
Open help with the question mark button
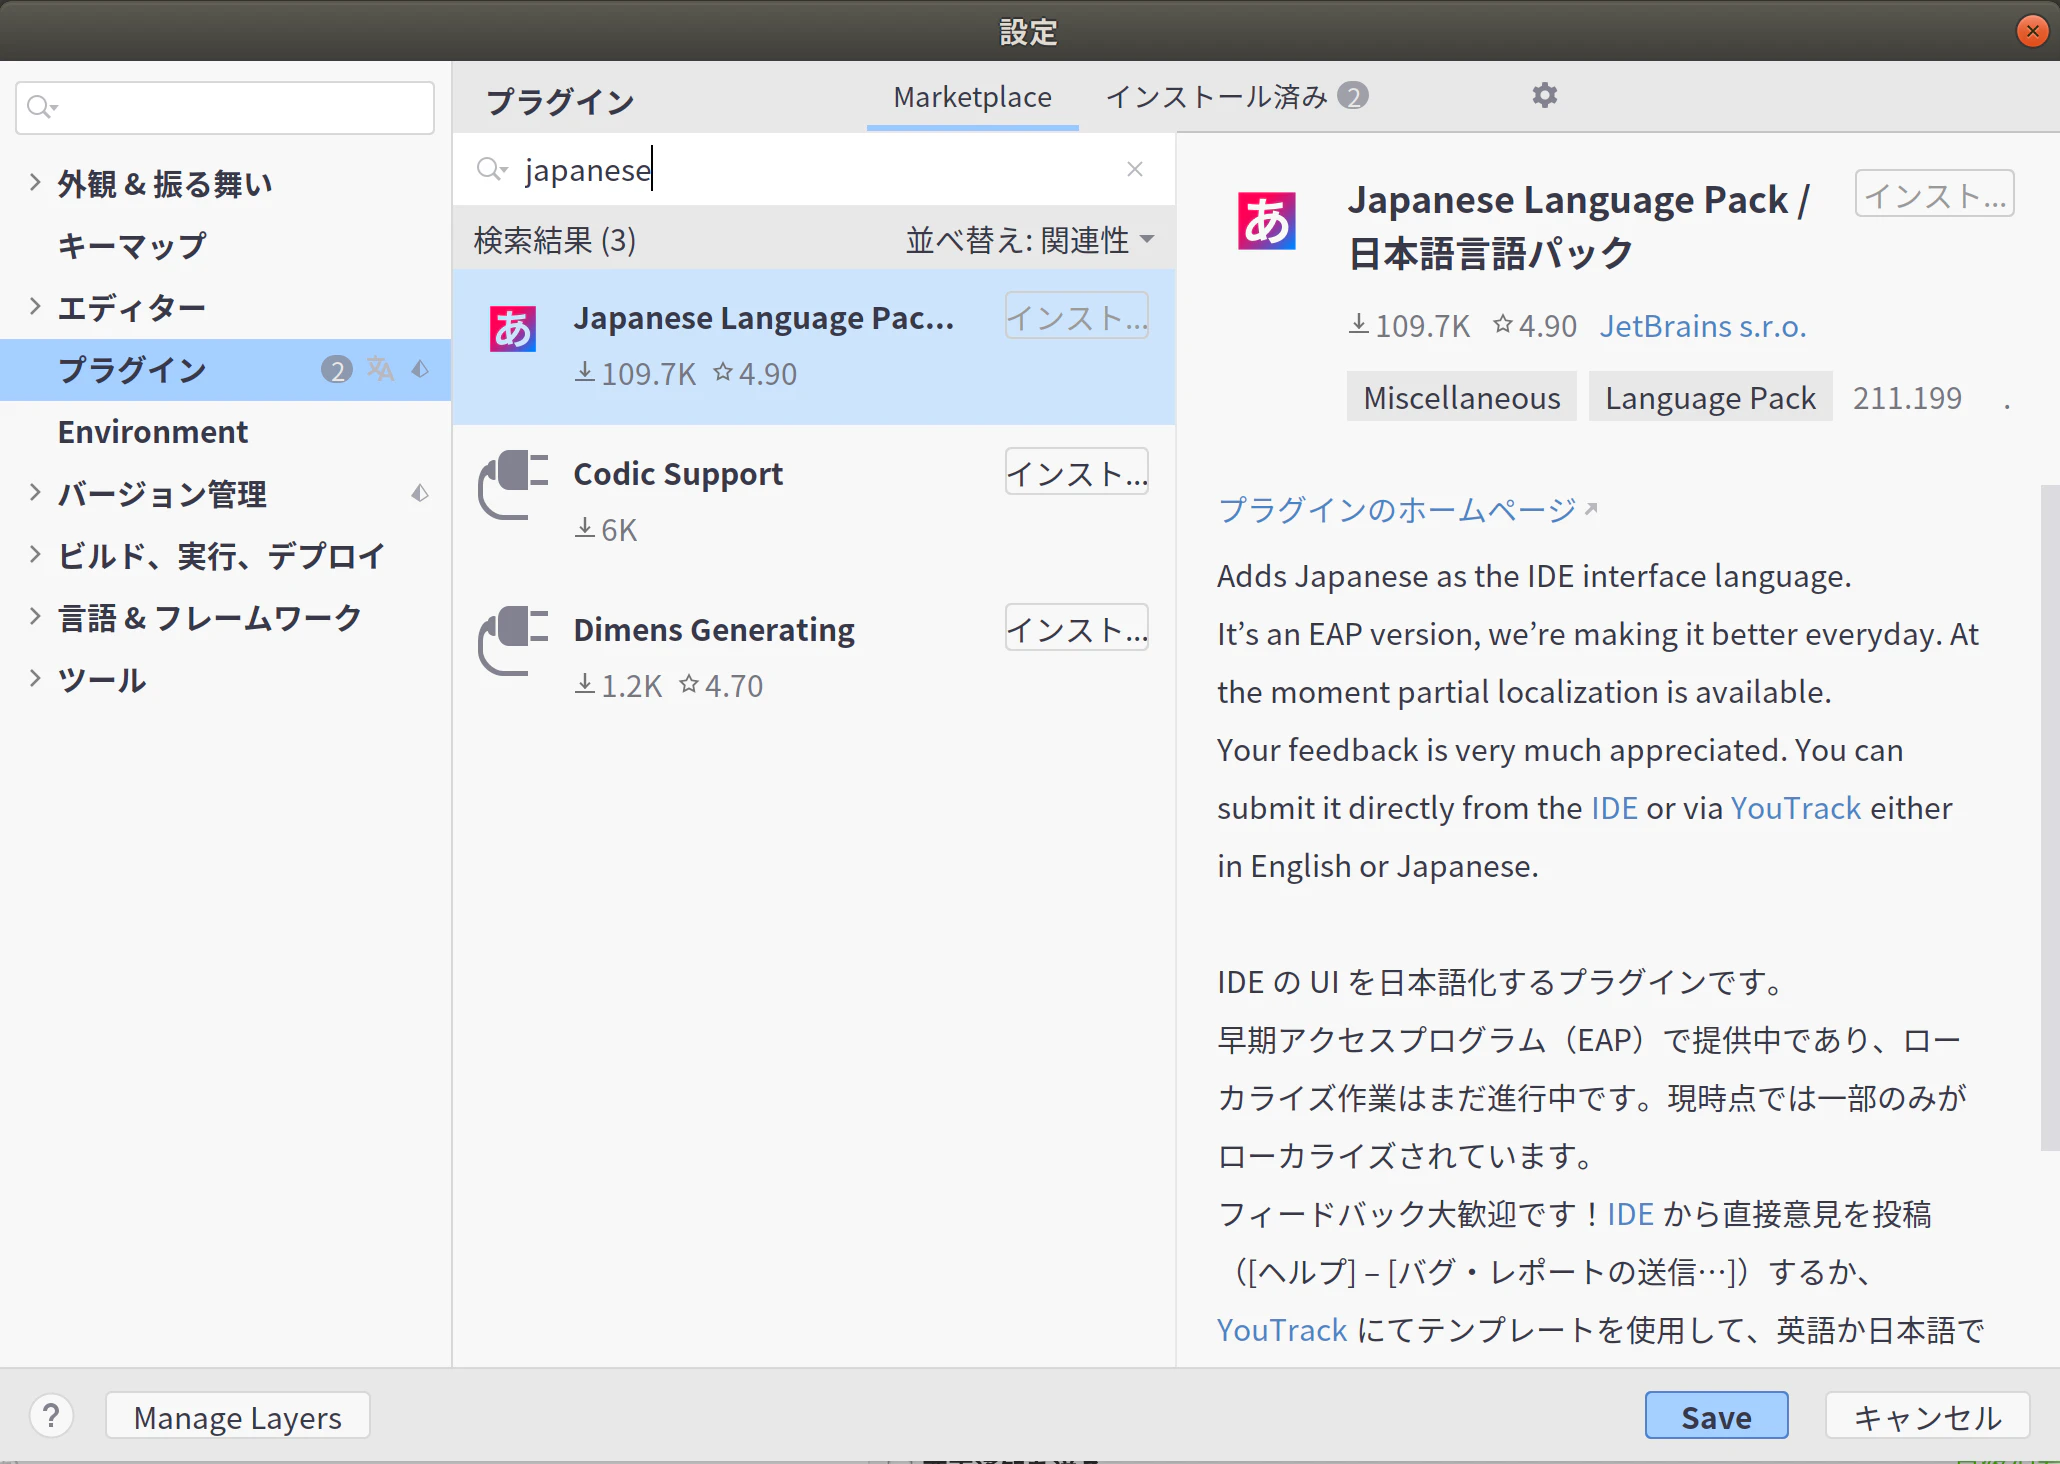(51, 1416)
